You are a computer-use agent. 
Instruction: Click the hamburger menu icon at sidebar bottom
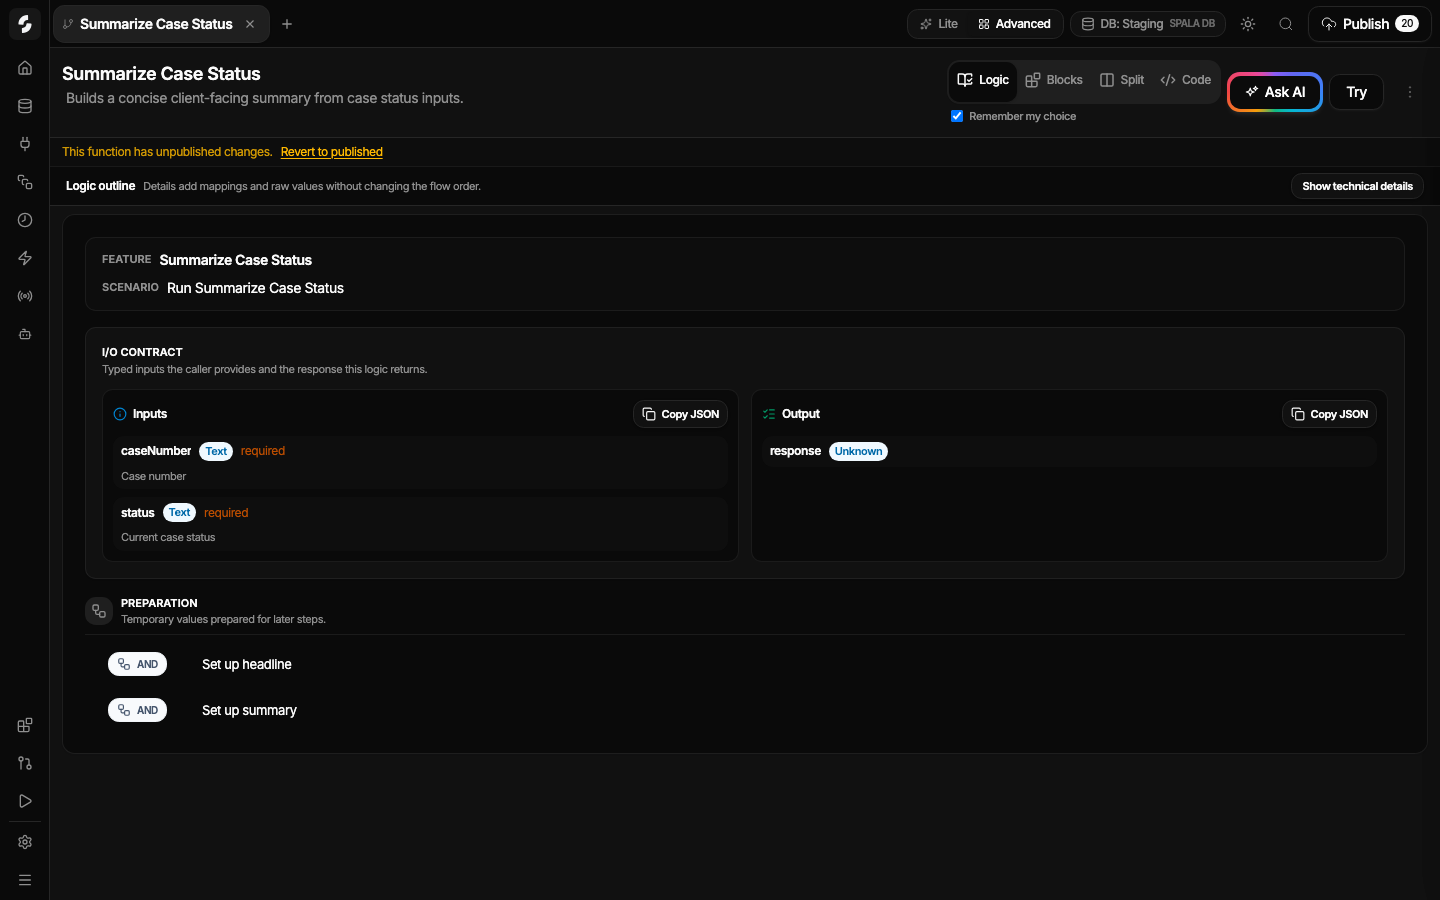[x=25, y=880]
